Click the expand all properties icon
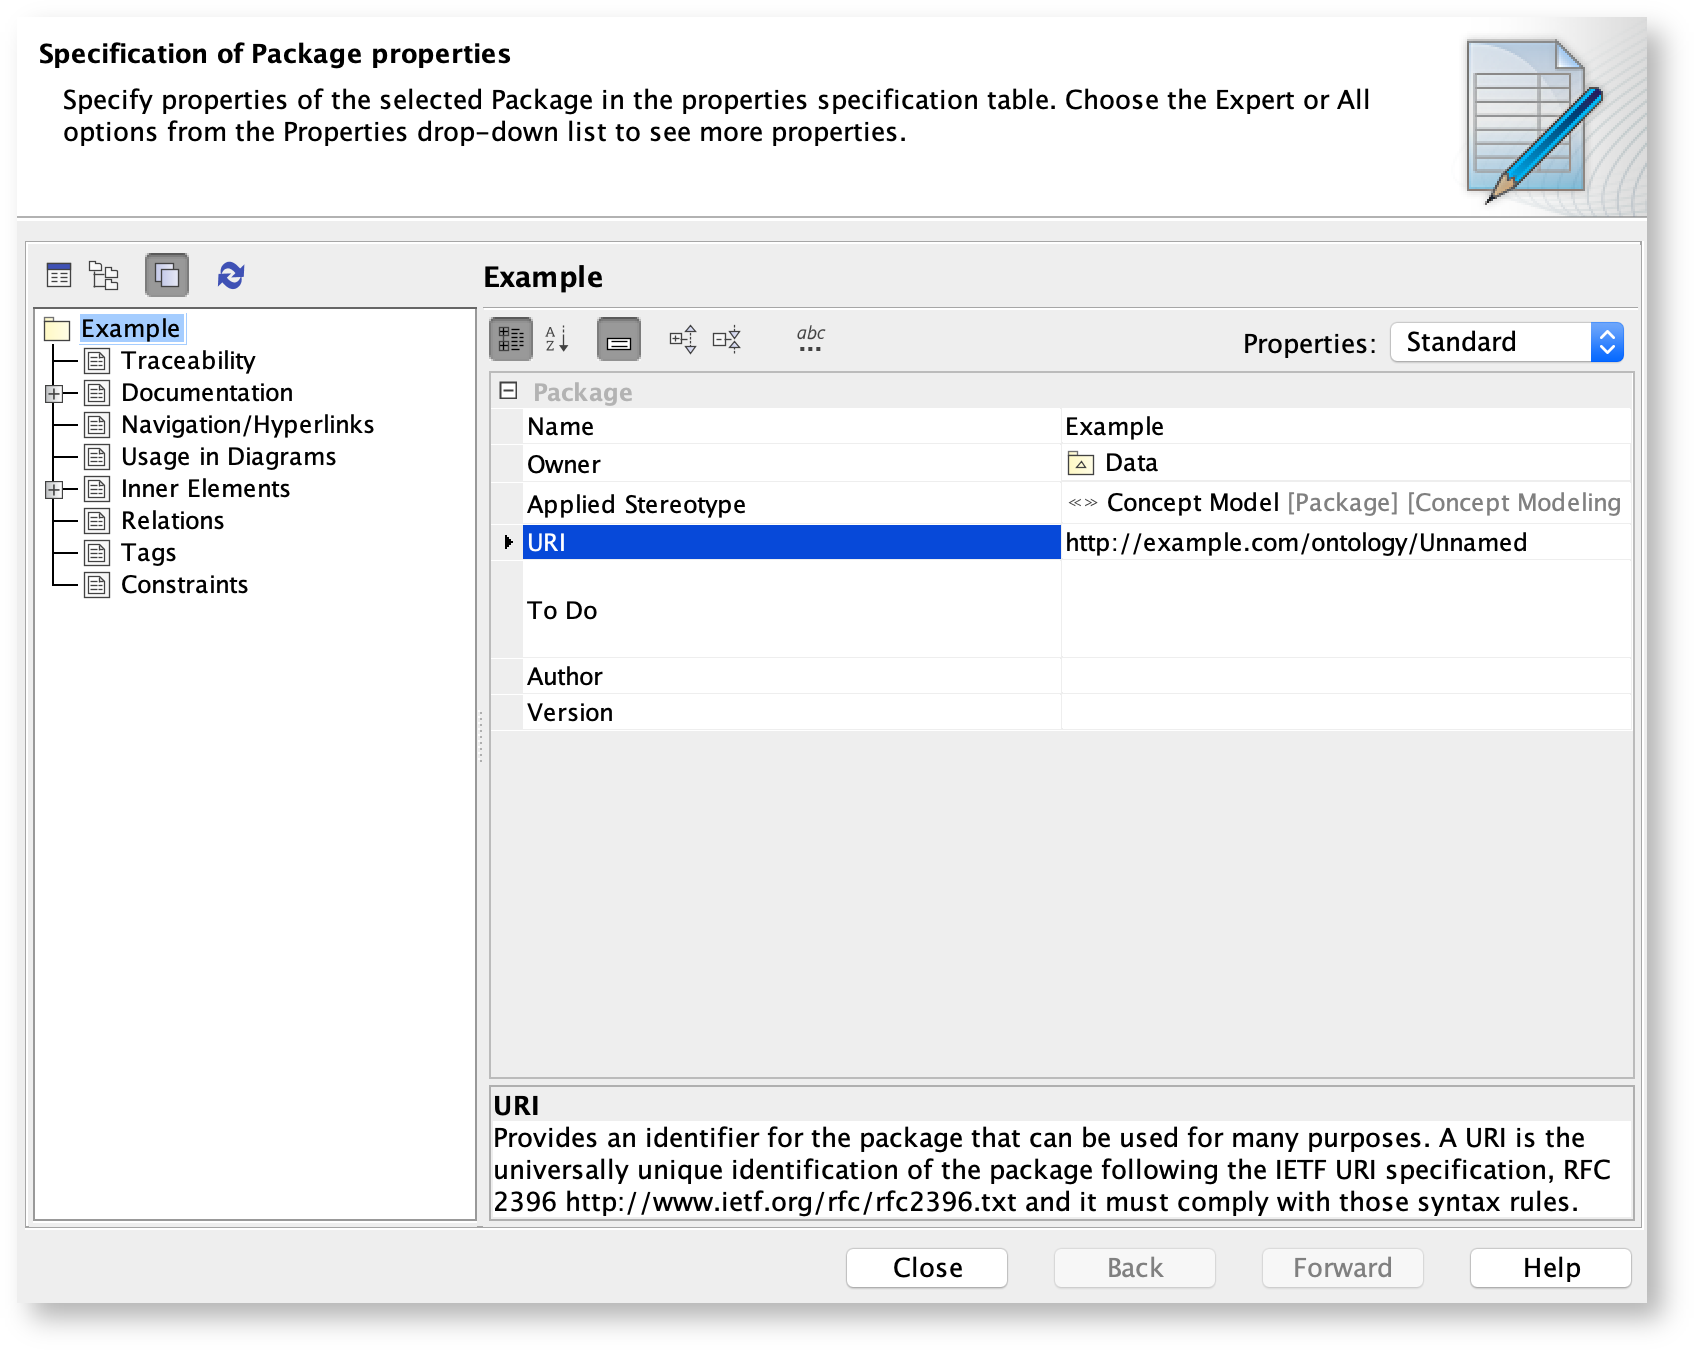 [x=683, y=340]
